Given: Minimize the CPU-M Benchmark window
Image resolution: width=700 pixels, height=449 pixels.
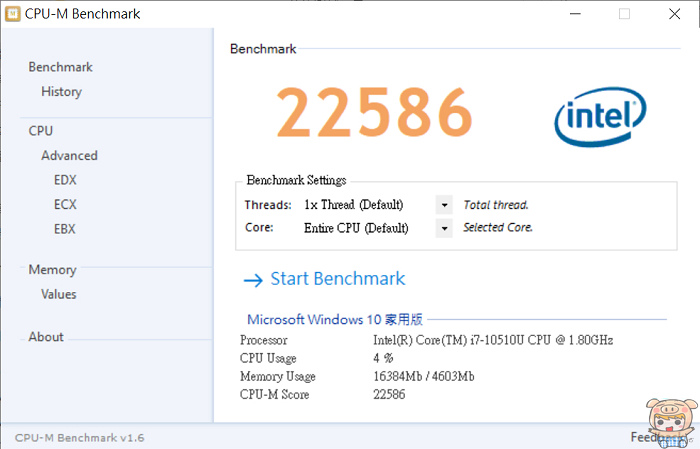Looking at the screenshot, I should [x=577, y=13].
